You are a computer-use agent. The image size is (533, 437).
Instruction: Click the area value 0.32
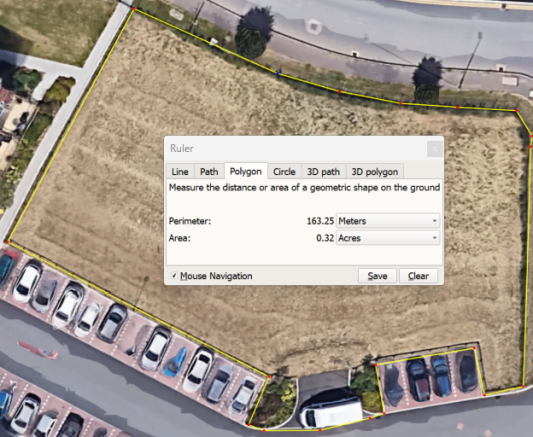pos(325,238)
